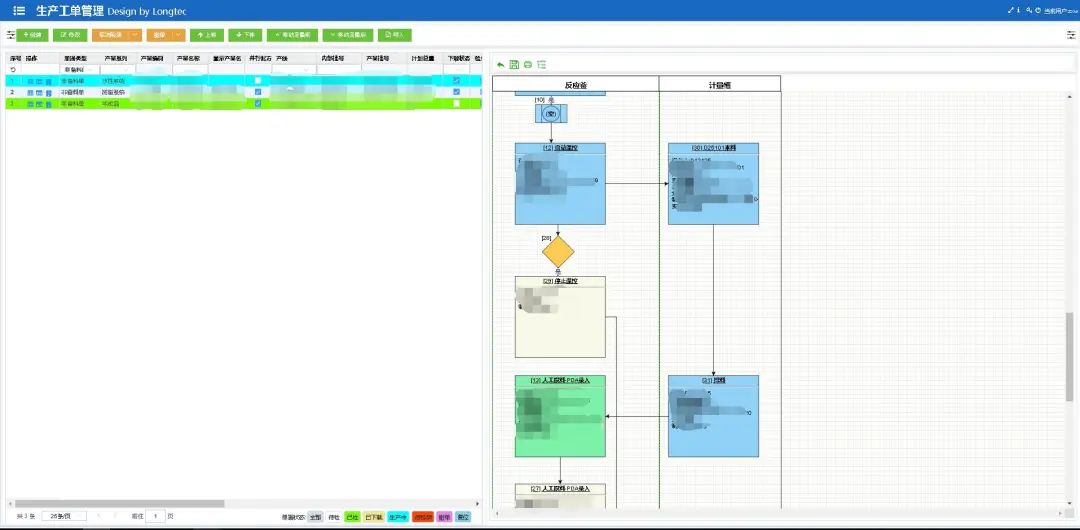Click the tree-layout icon in flowchart toolbar

coord(541,65)
